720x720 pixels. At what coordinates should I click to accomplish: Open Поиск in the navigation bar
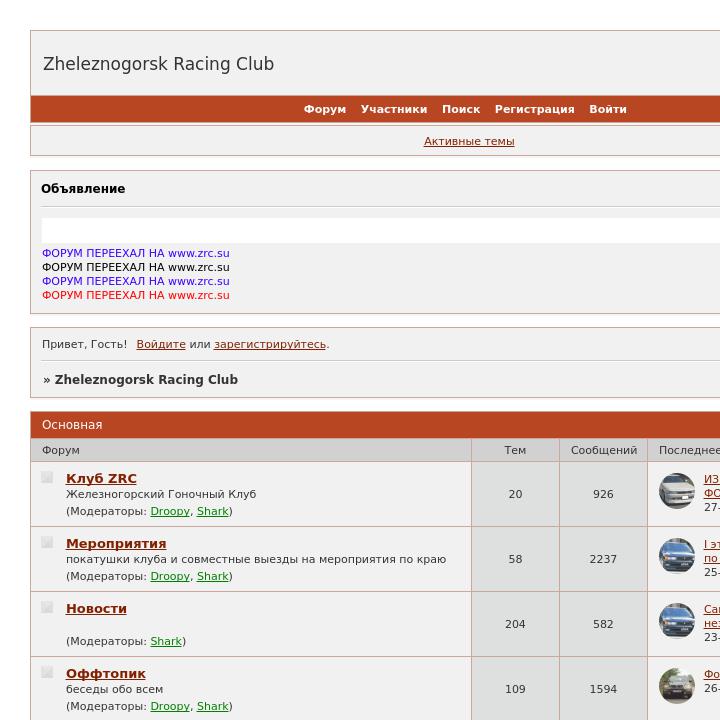(461, 109)
